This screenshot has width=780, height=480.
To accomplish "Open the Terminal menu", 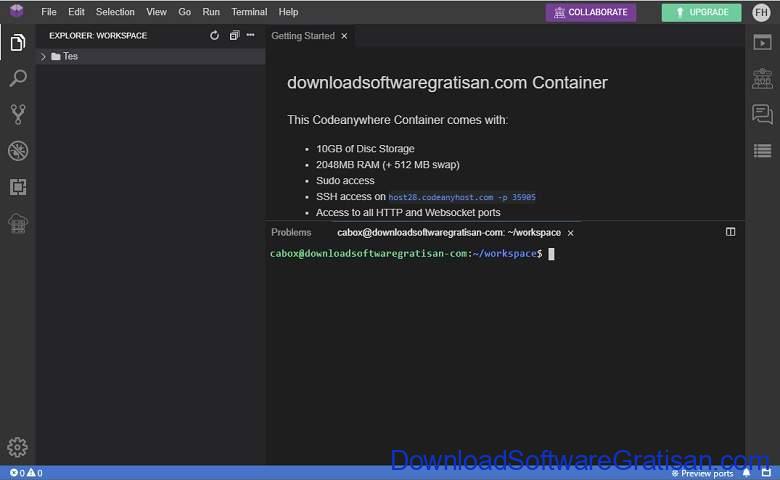I will (x=249, y=12).
